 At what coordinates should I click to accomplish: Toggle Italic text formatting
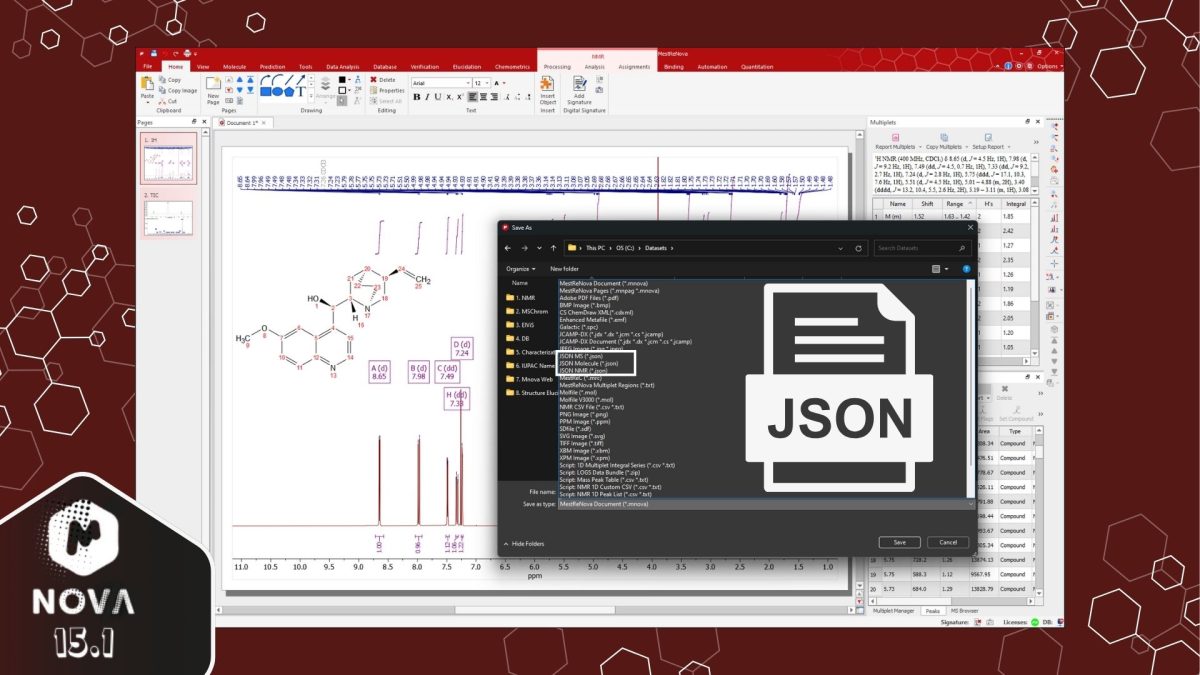427,97
